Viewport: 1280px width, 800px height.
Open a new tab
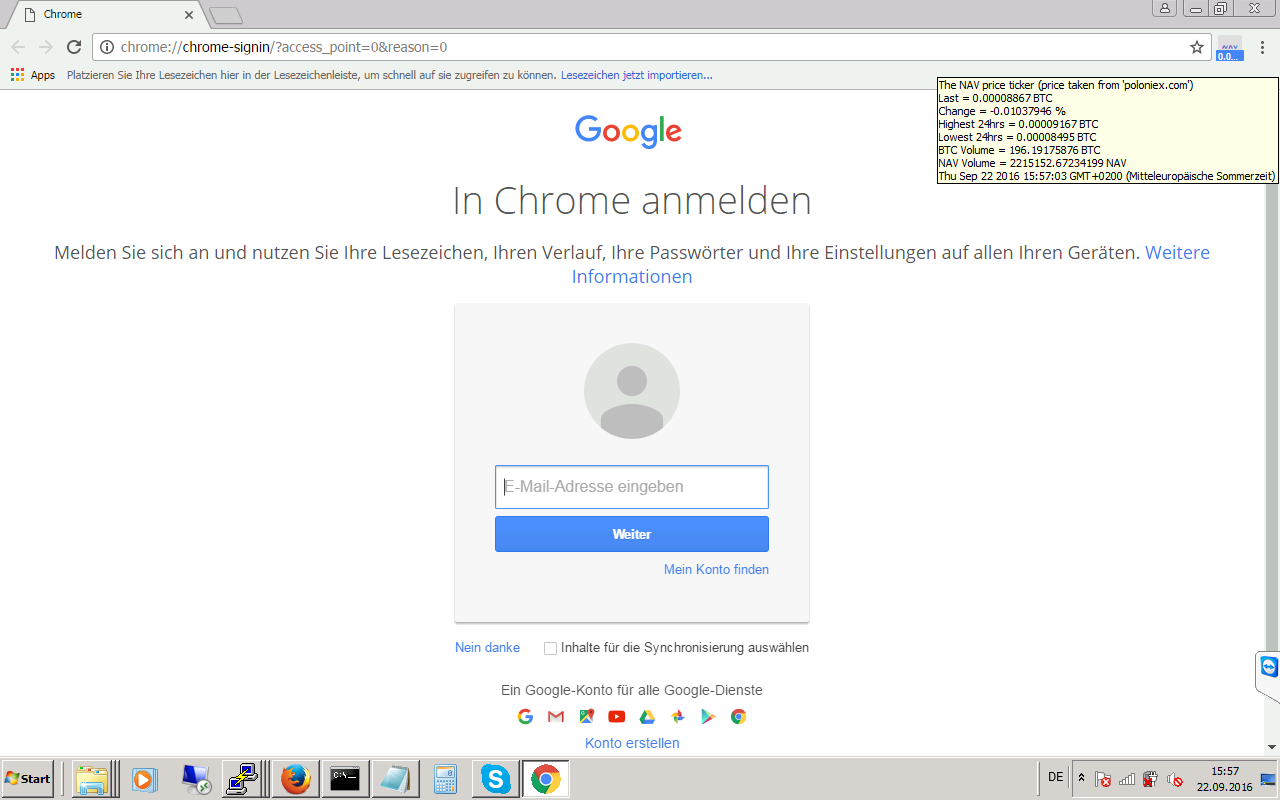[x=226, y=15]
